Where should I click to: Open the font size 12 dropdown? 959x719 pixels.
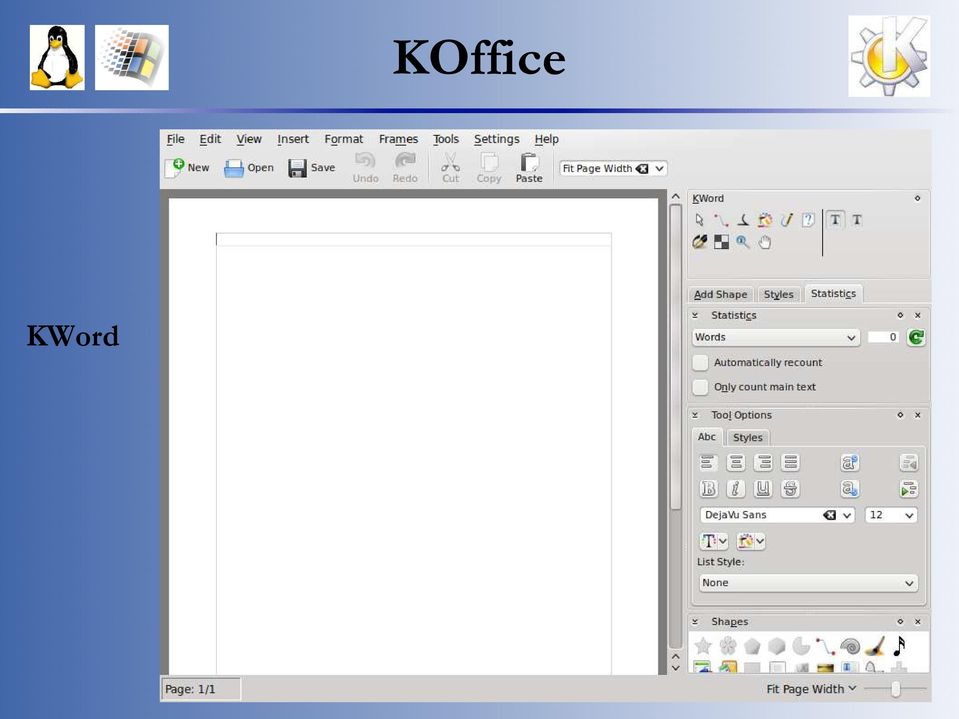click(x=890, y=515)
